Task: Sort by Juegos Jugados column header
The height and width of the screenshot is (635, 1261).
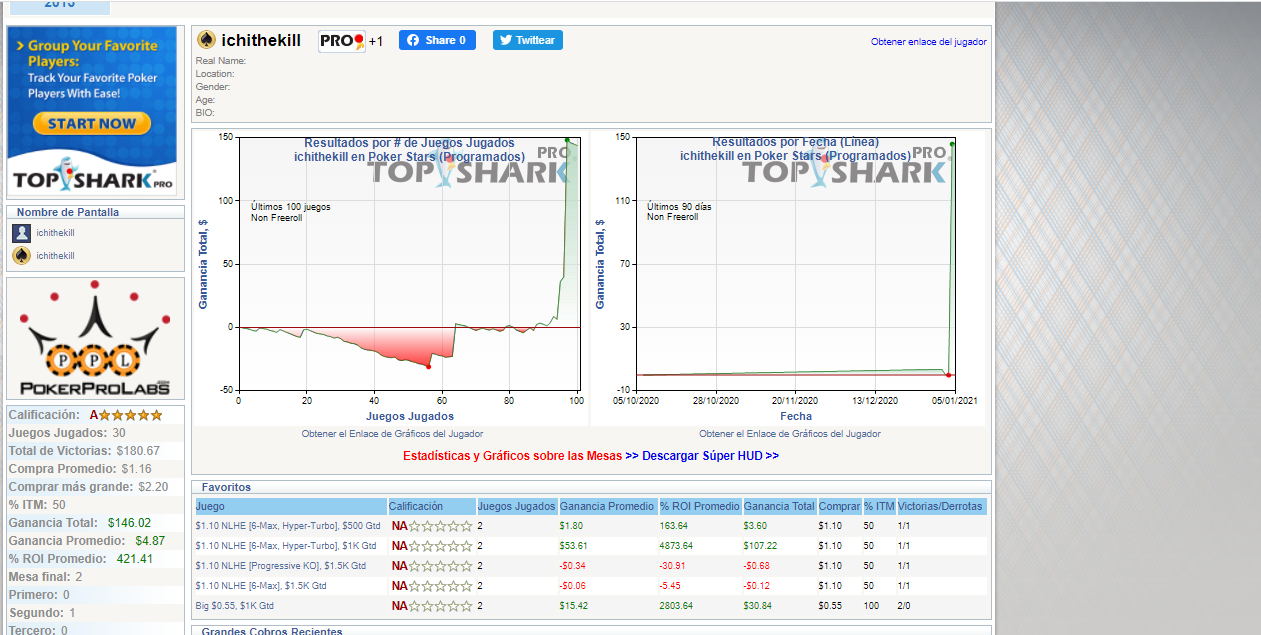Action: pyautogui.click(x=516, y=507)
